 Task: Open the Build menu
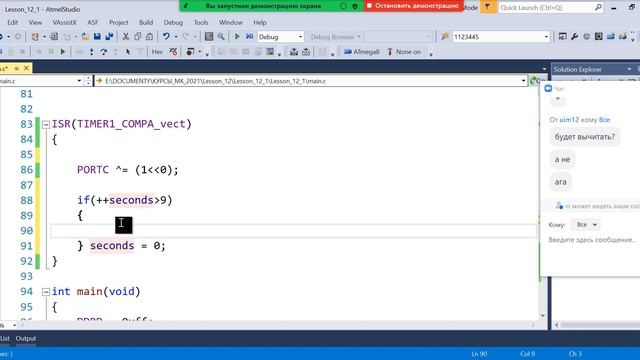pos(146,22)
